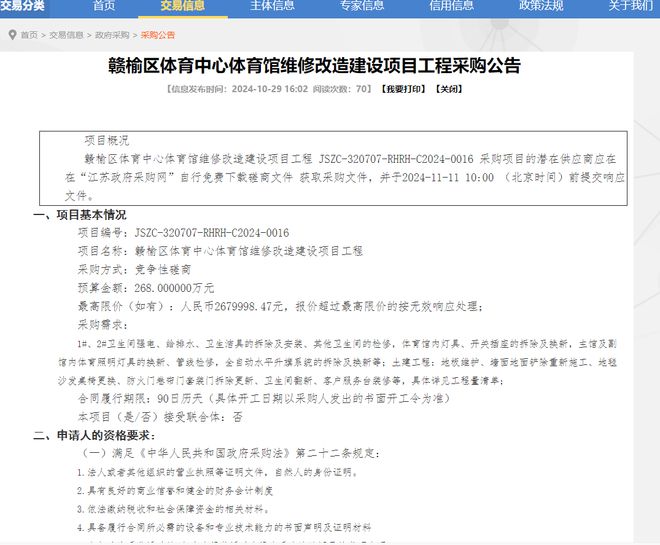Click publish time 2024-10-29 16:02
This screenshot has height=545, width=660.
[x=270, y=89]
